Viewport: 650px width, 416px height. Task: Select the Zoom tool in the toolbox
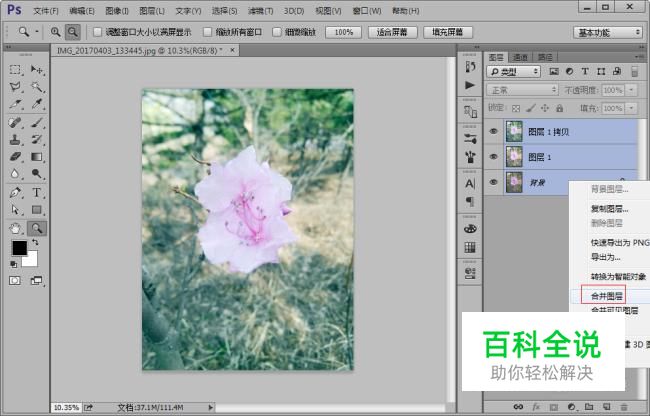click(37, 228)
